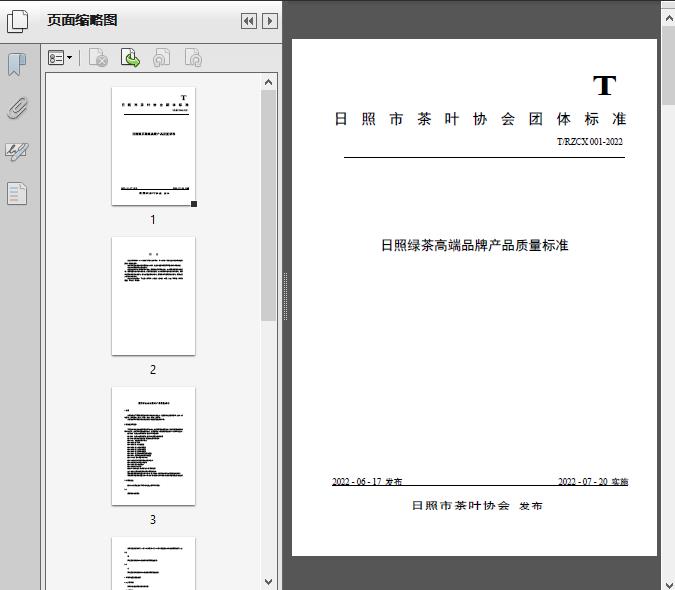Open the page thumbnails panel icon
Image resolution: width=675 pixels, height=590 pixels.
17,21
